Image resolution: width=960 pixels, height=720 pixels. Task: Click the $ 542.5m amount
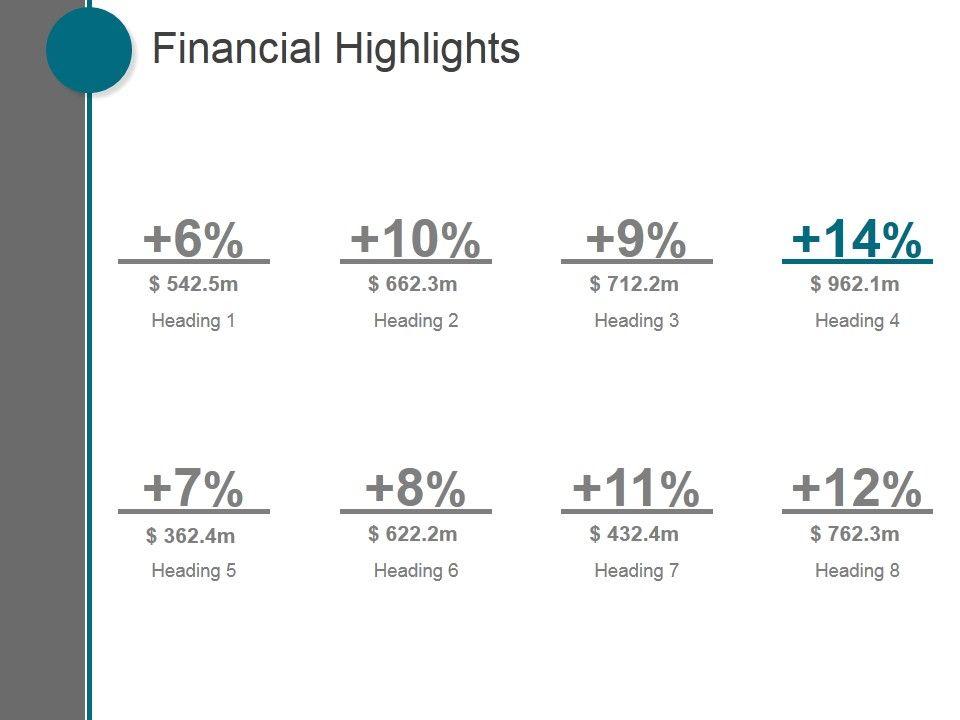coord(194,284)
